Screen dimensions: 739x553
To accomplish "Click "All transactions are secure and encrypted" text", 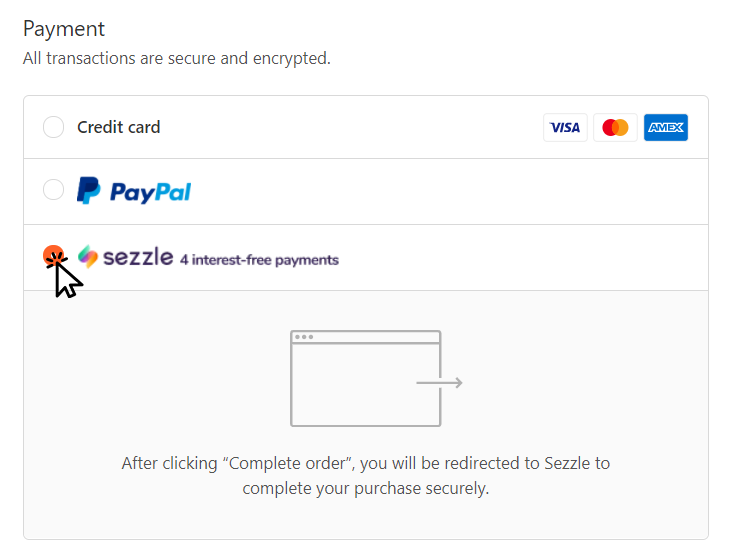I will (x=176, y=58).
